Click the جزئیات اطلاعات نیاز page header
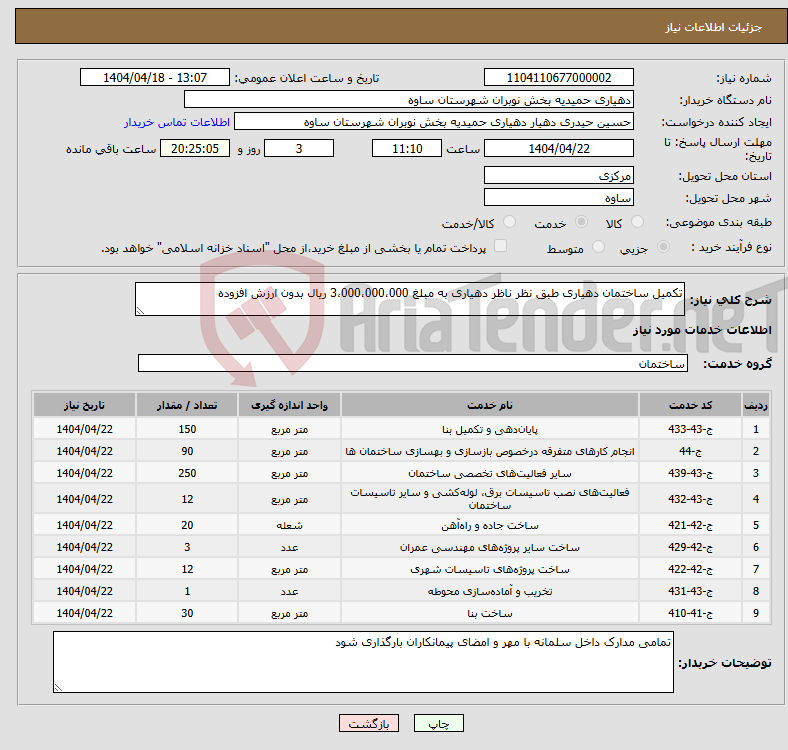The height and width of the screenshot is (750, 788). click(x=714, y=27)
